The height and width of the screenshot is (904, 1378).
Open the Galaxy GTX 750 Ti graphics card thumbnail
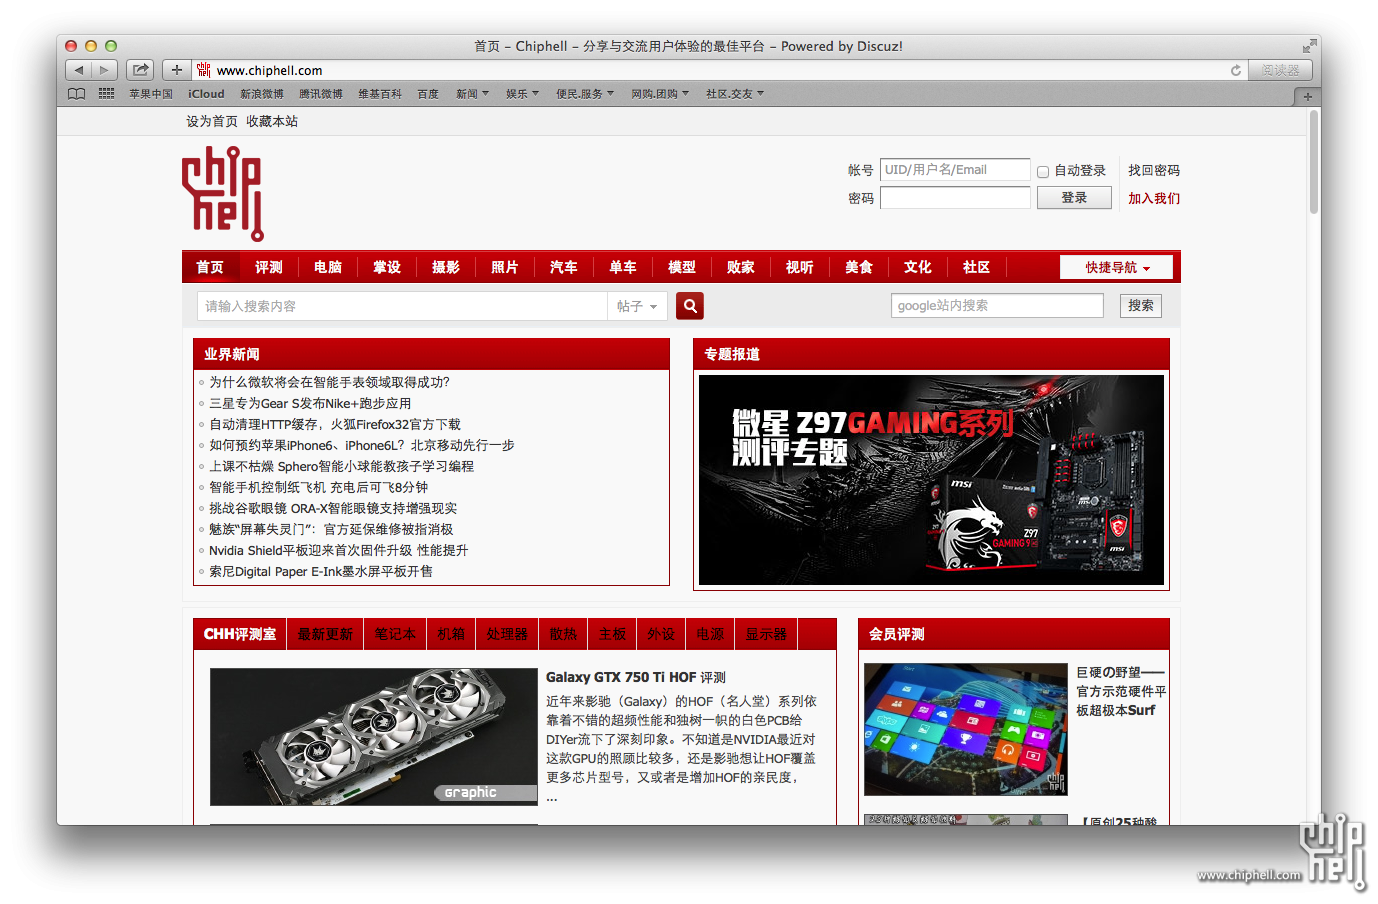pos(374,737)
